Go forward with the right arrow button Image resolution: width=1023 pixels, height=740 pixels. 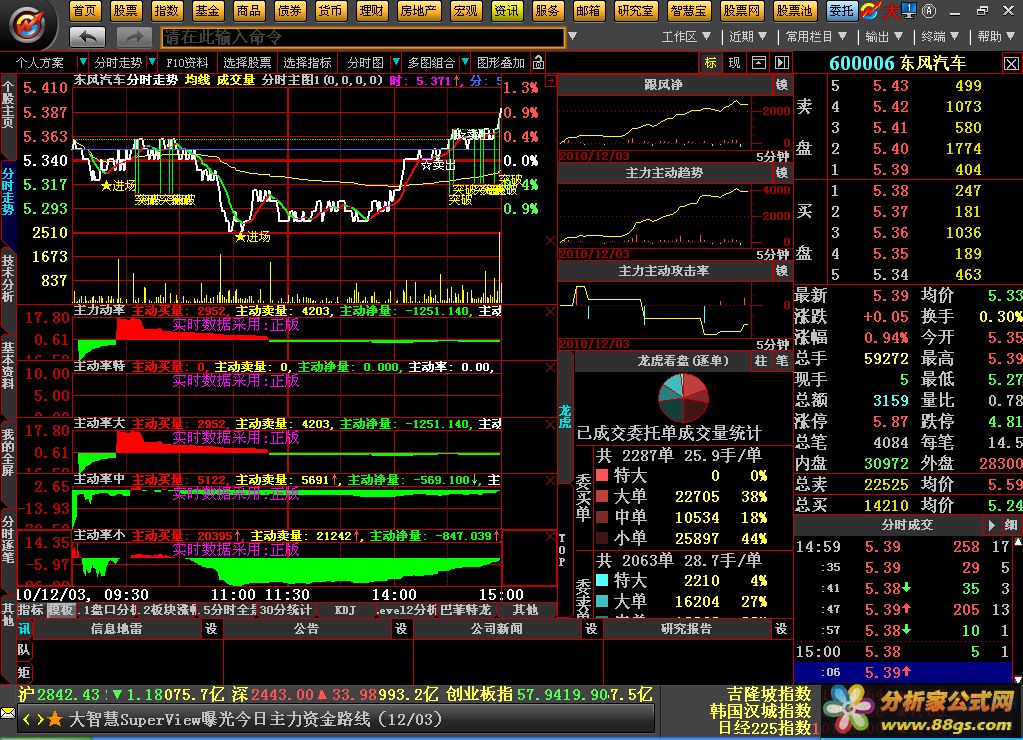pos(134,37)
